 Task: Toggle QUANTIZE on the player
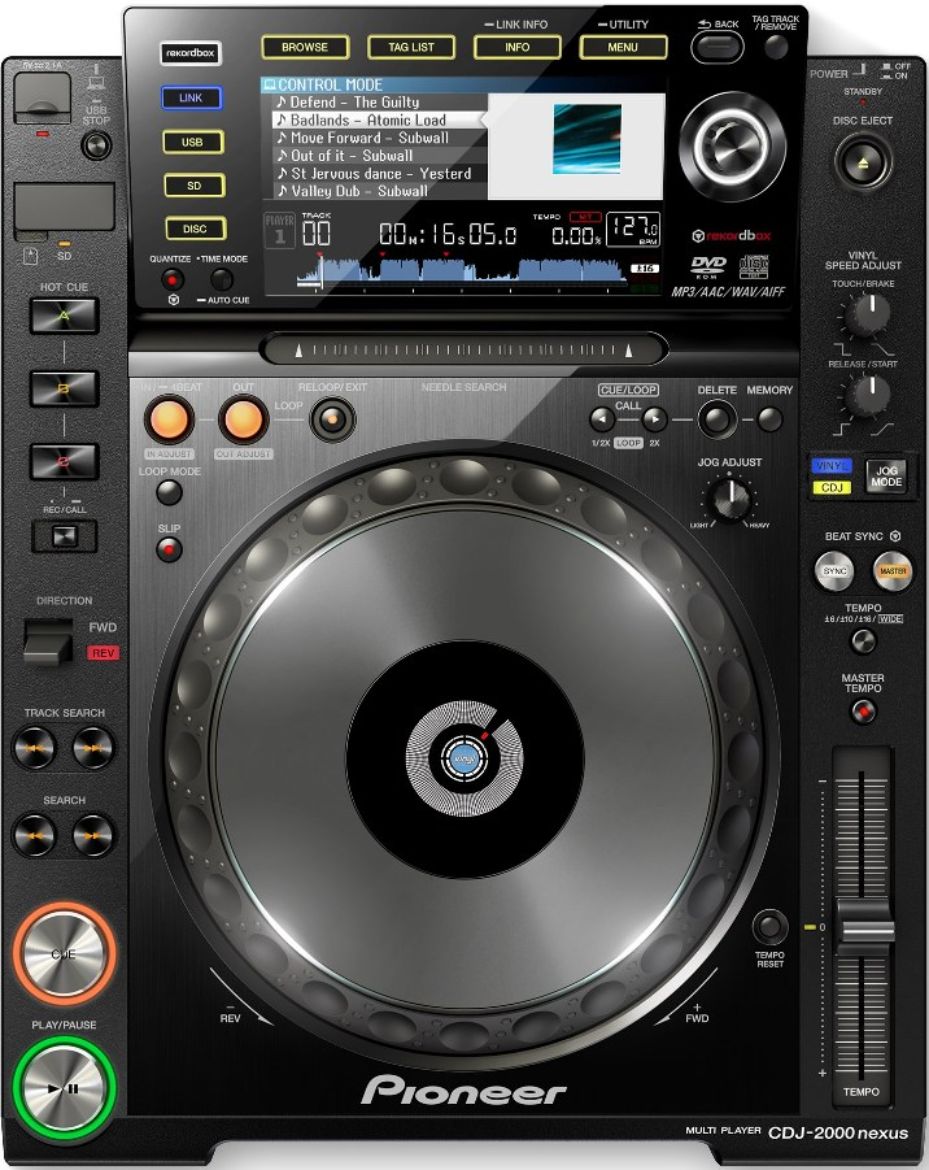coord(172,280)
